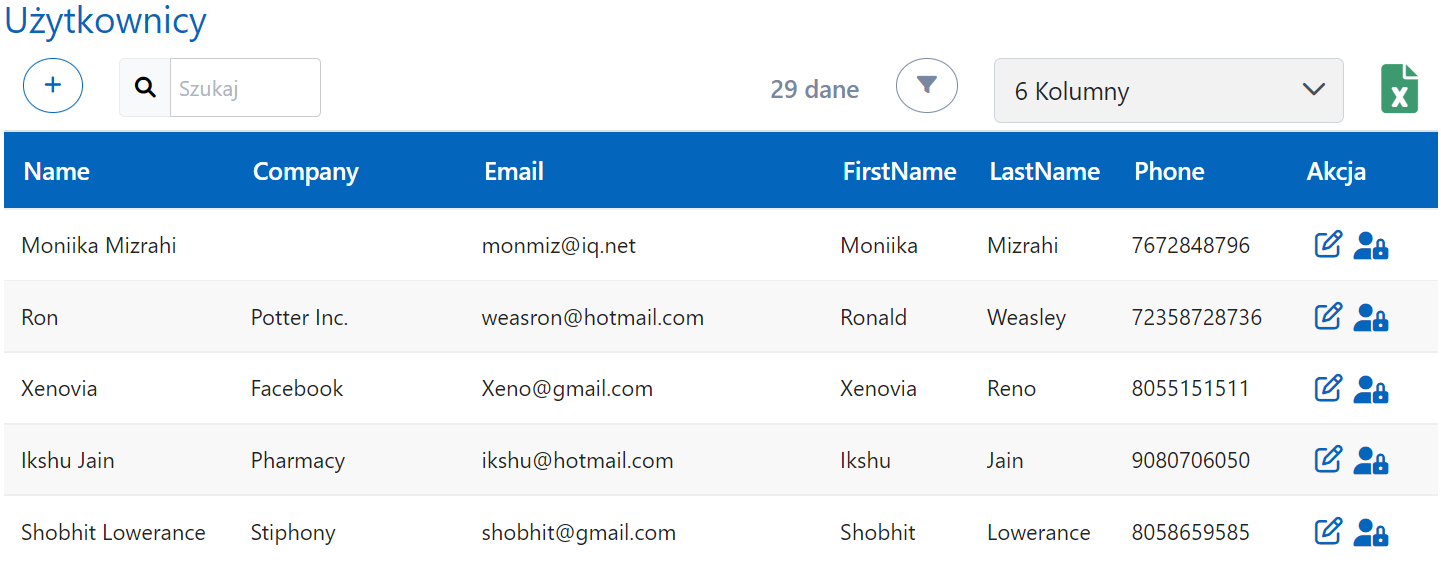Click the search magnifier icon
Screen dimensions: 1441x564
click(145, 88)
